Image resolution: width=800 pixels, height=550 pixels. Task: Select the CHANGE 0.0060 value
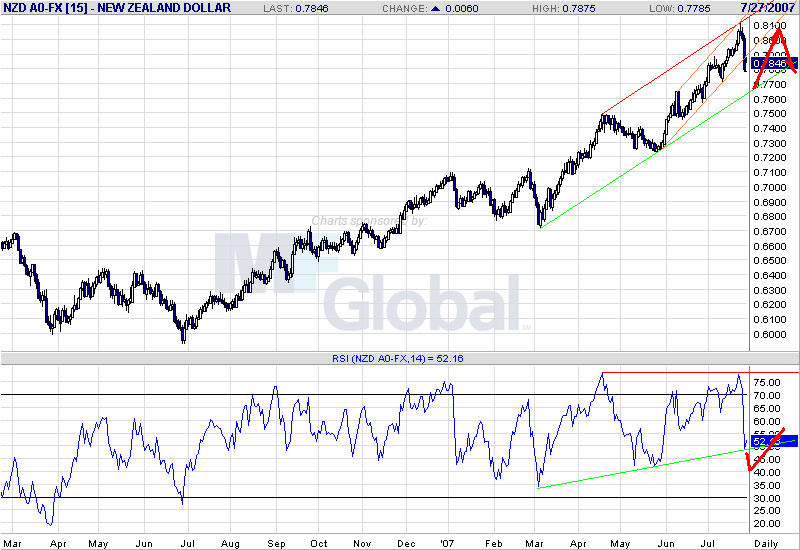[x=461, y=8]
